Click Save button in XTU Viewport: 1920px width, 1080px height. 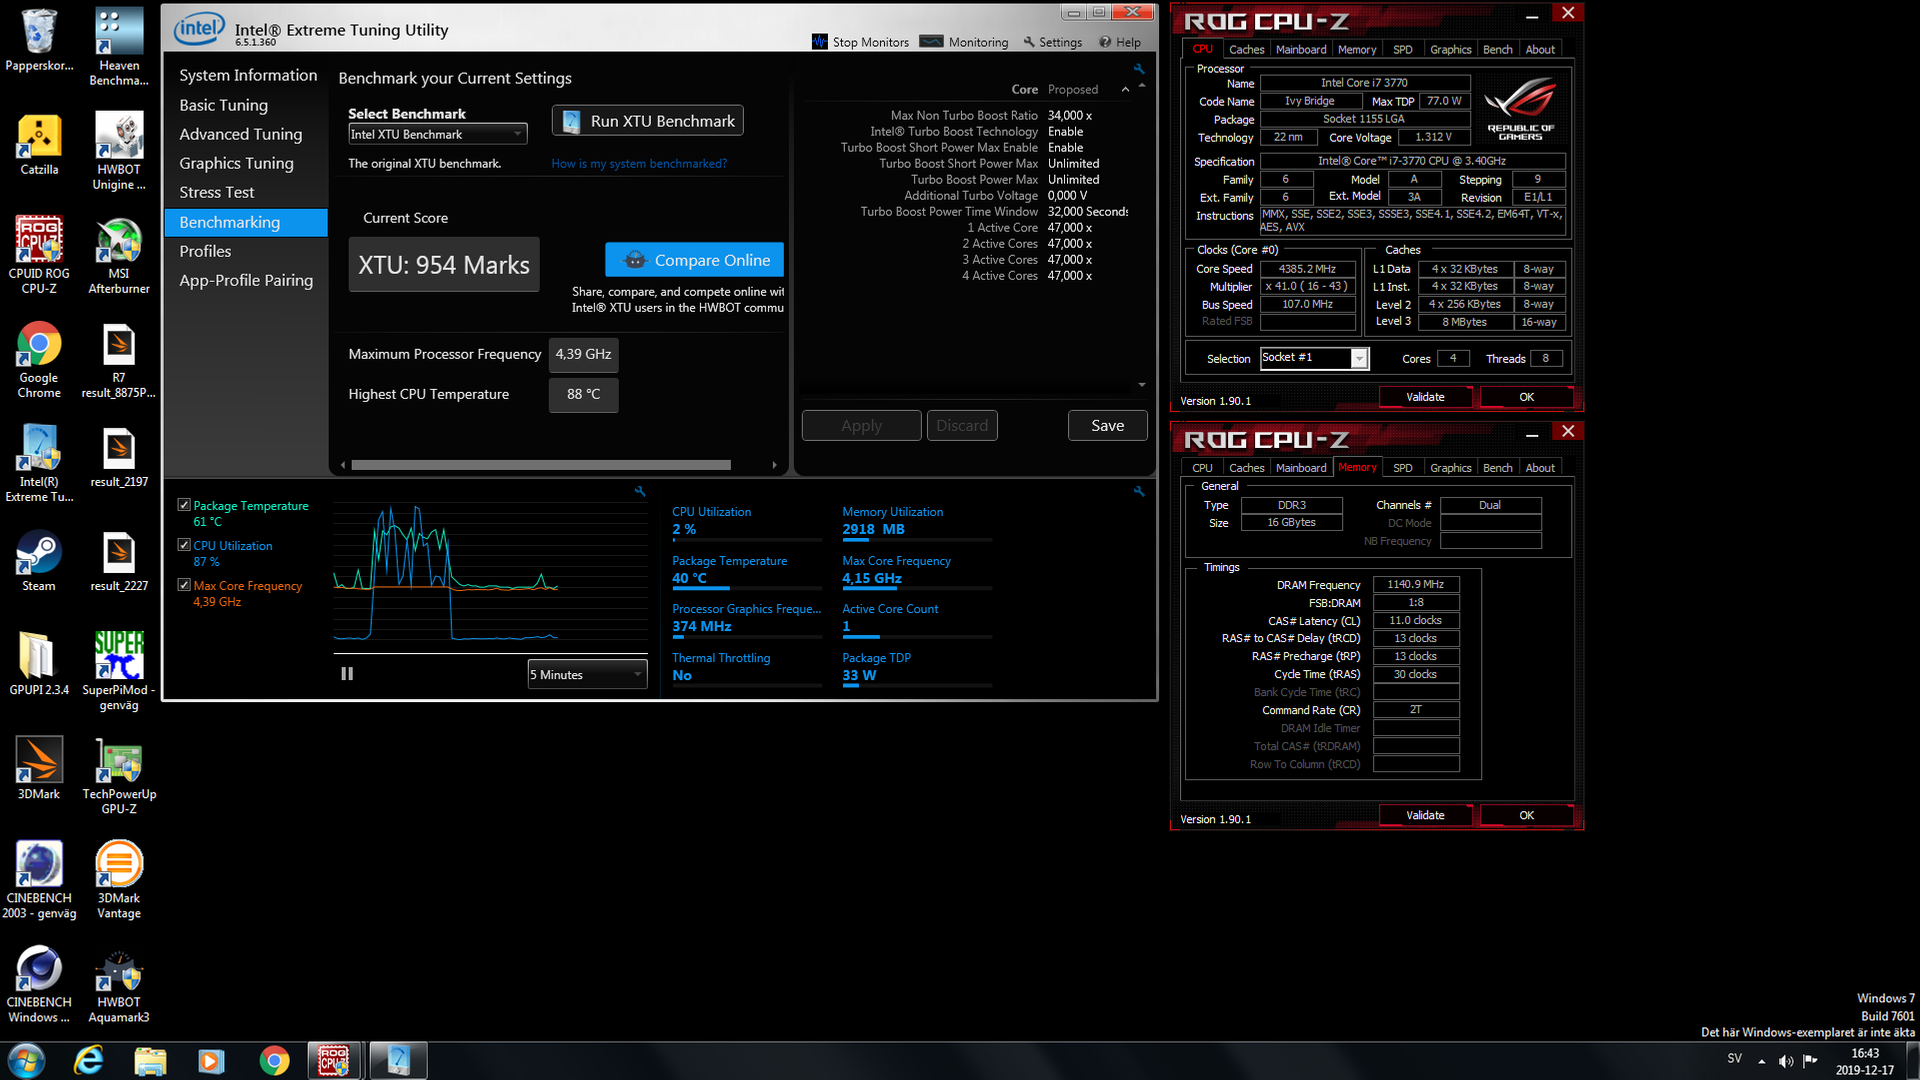[1107, 425]
